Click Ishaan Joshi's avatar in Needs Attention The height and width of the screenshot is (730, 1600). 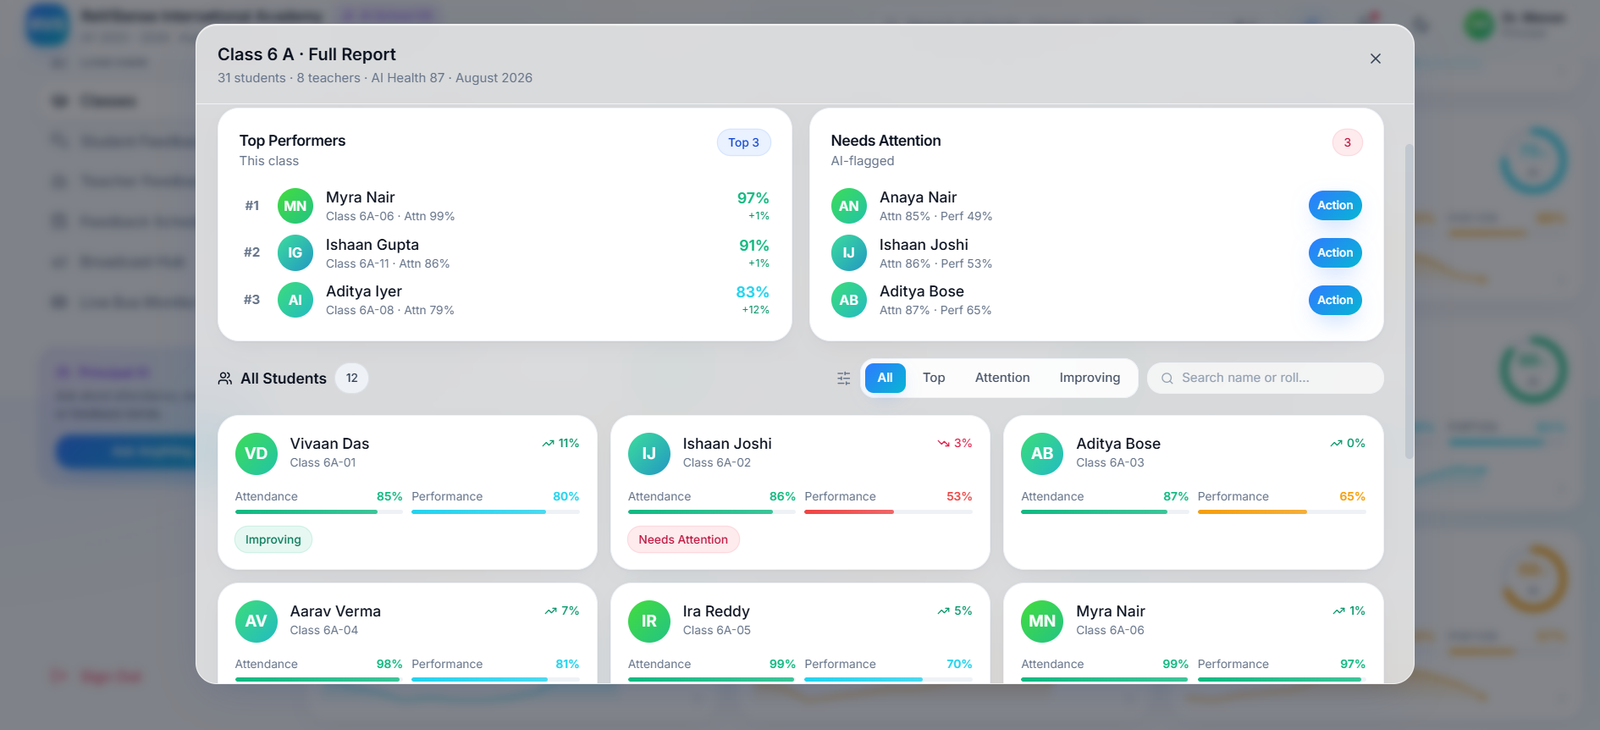849,253
